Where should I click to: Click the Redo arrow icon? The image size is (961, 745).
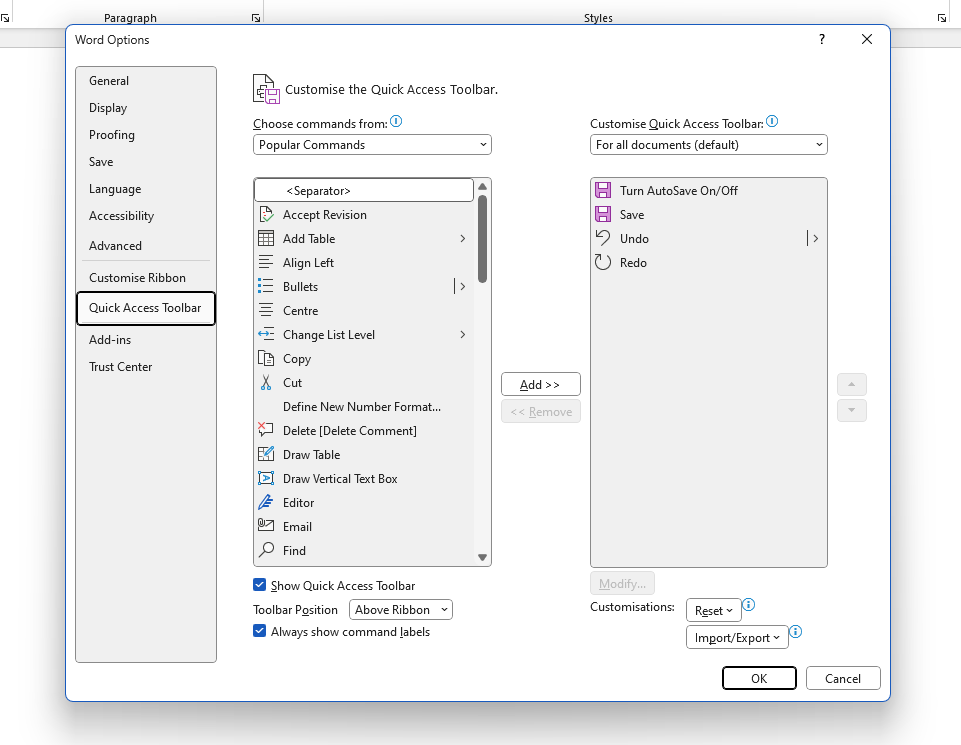603,262
